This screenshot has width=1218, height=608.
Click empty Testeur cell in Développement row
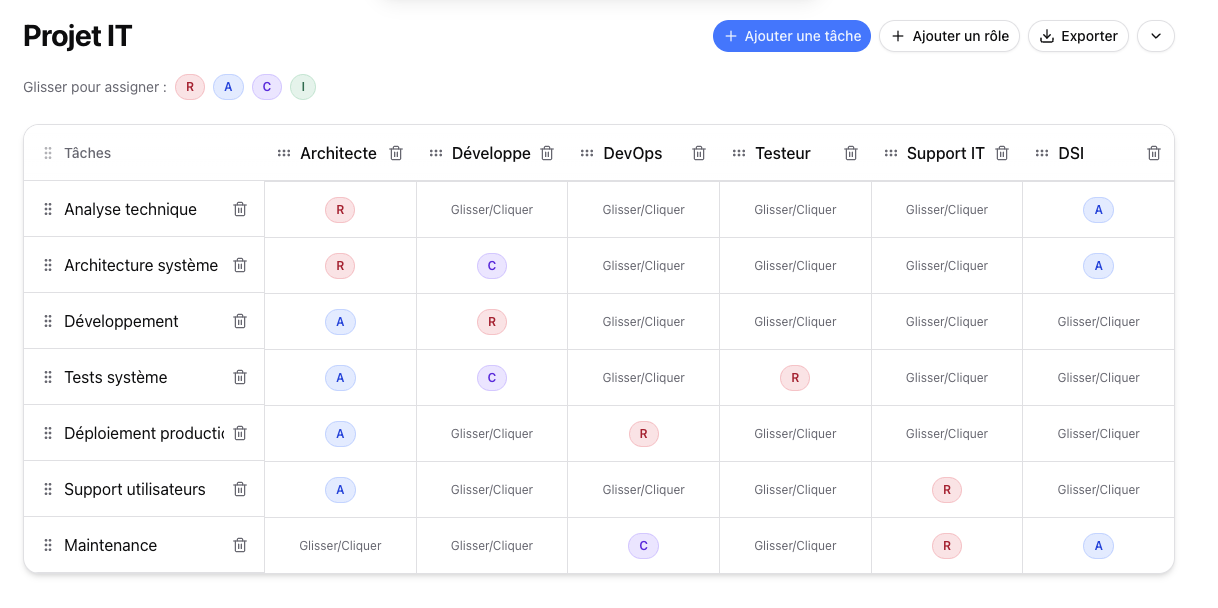(795, 321)
